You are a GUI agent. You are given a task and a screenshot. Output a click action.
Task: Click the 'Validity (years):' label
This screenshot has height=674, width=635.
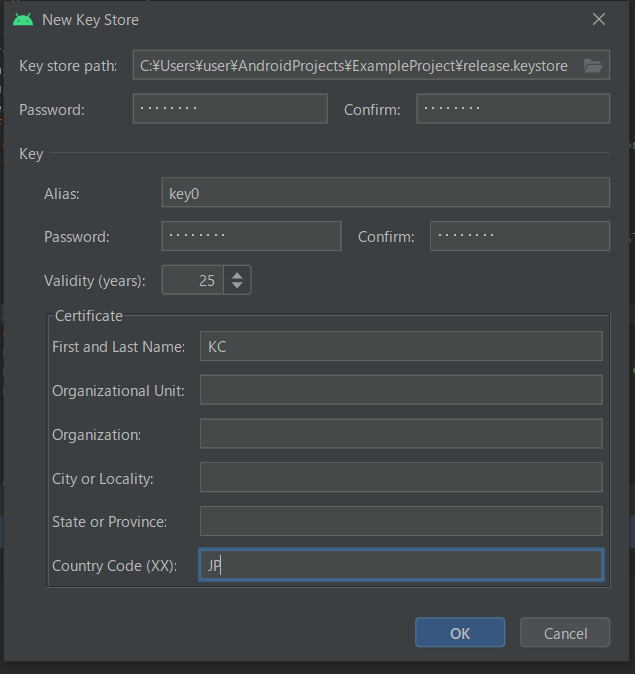coord(95,281)
